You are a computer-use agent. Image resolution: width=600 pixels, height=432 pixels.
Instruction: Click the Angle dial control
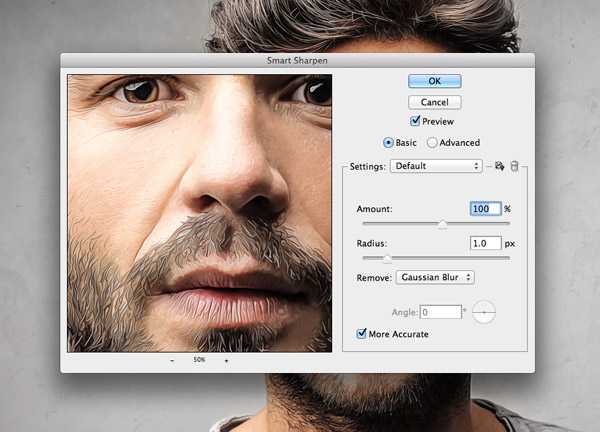(484, 312)
